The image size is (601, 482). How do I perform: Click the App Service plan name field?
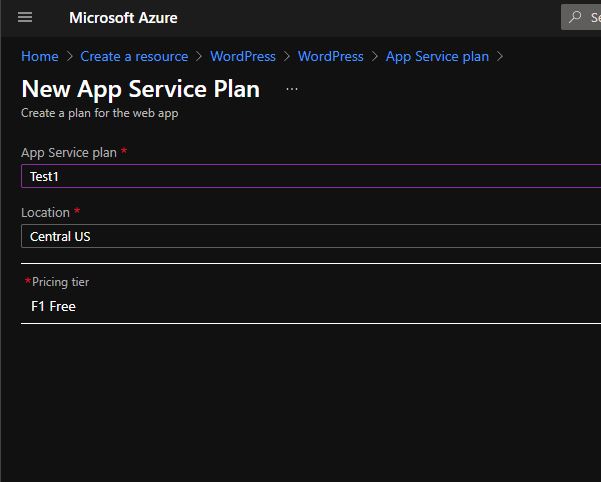[x=311, y=176]
